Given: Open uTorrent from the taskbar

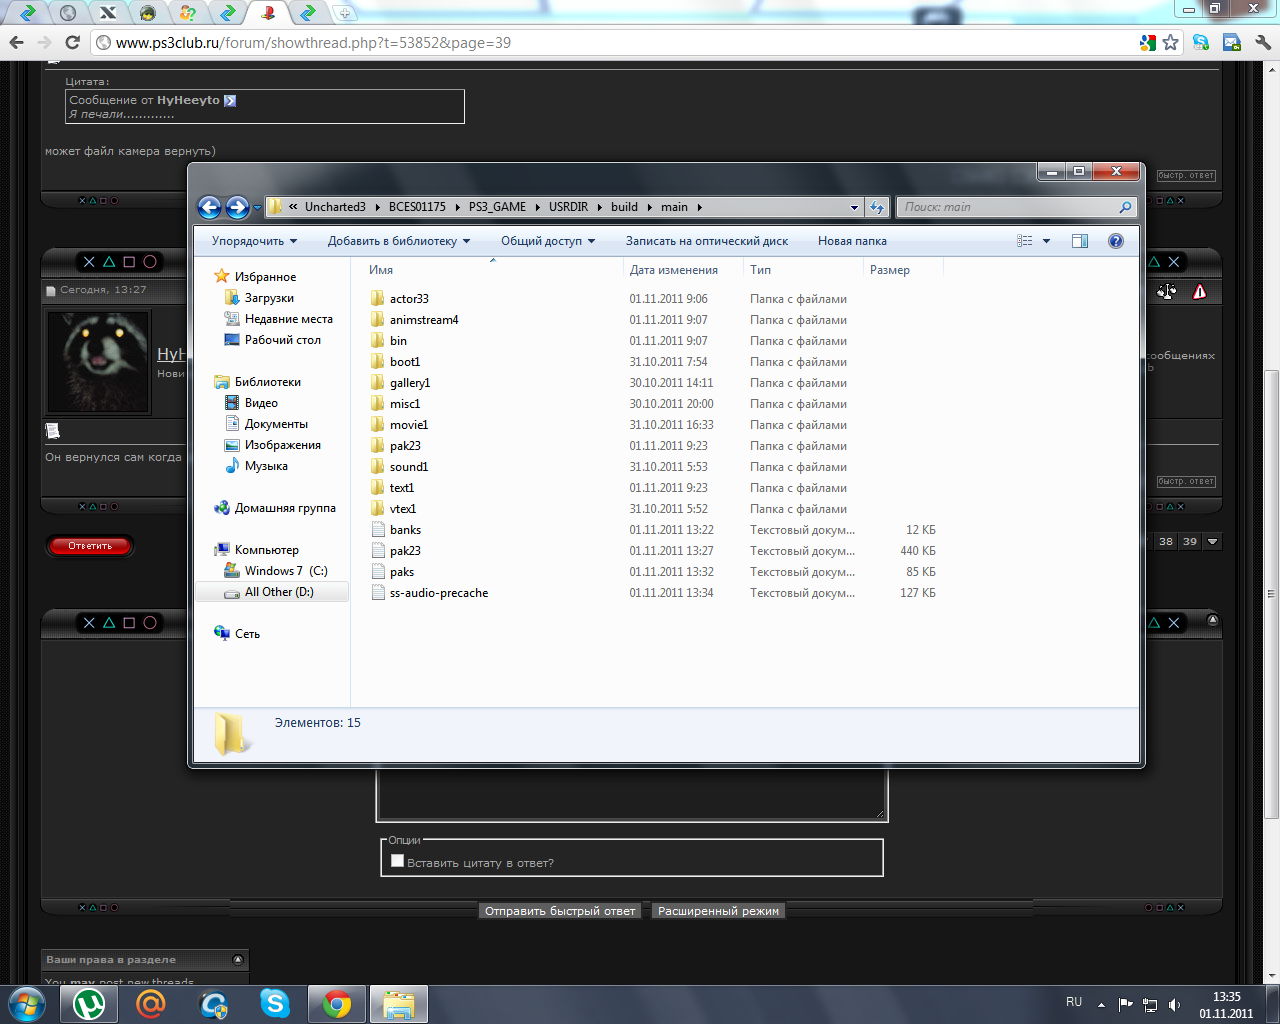Looking at the screenshot, I should point(90,1004).
